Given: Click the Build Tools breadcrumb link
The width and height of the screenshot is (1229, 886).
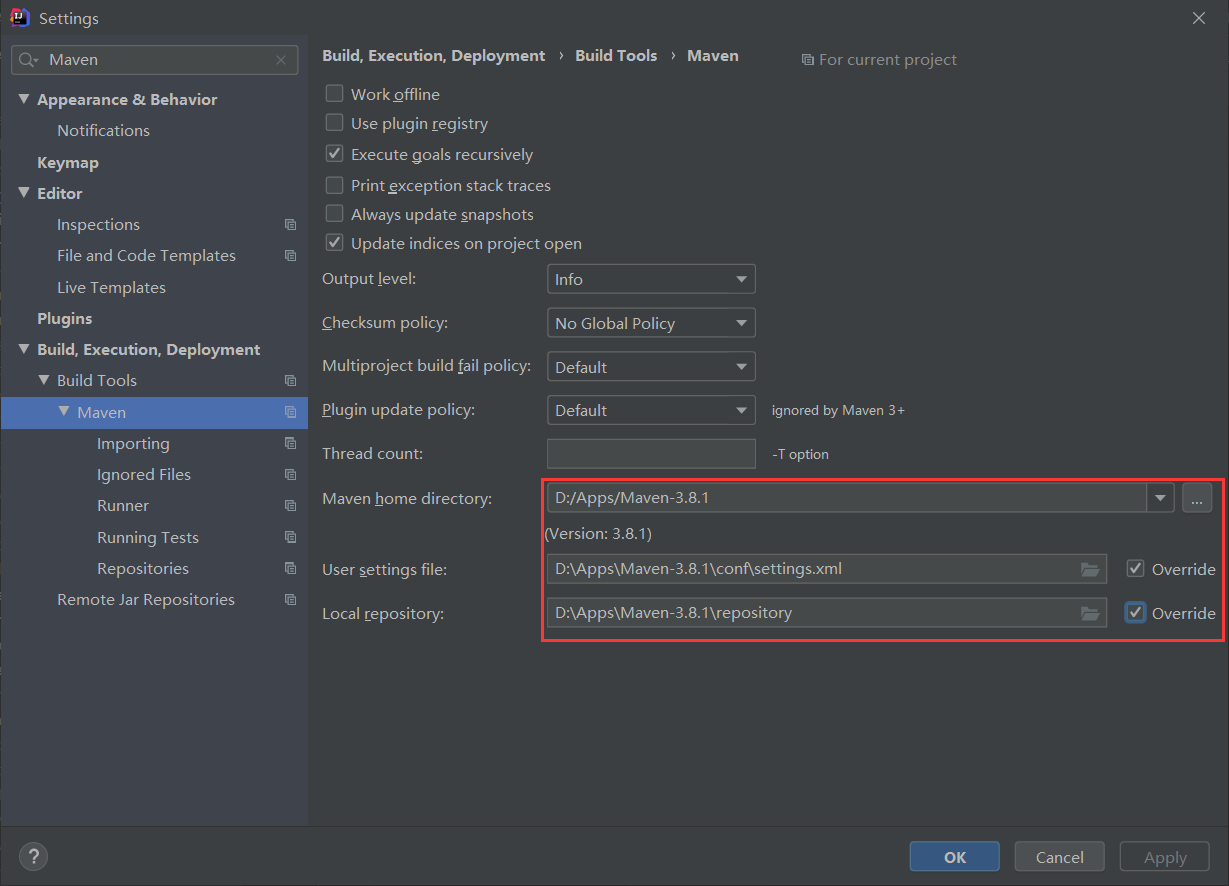Looking at the screenshot, I should pos(616,56).
